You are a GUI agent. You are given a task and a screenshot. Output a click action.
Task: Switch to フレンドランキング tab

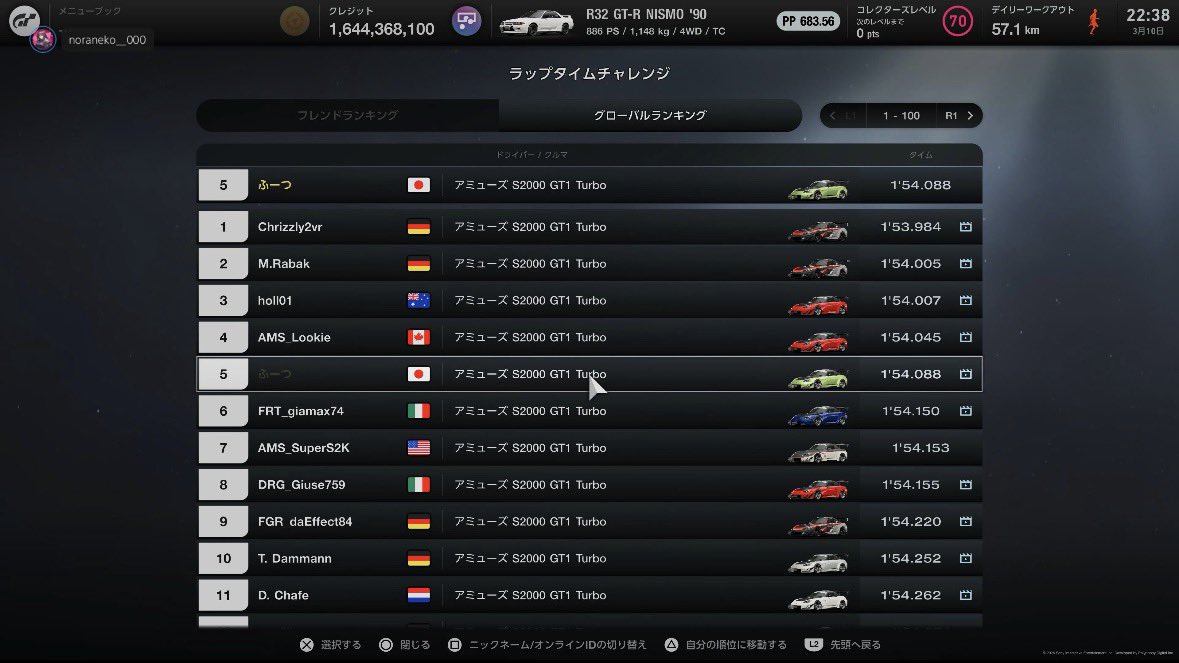347,115
